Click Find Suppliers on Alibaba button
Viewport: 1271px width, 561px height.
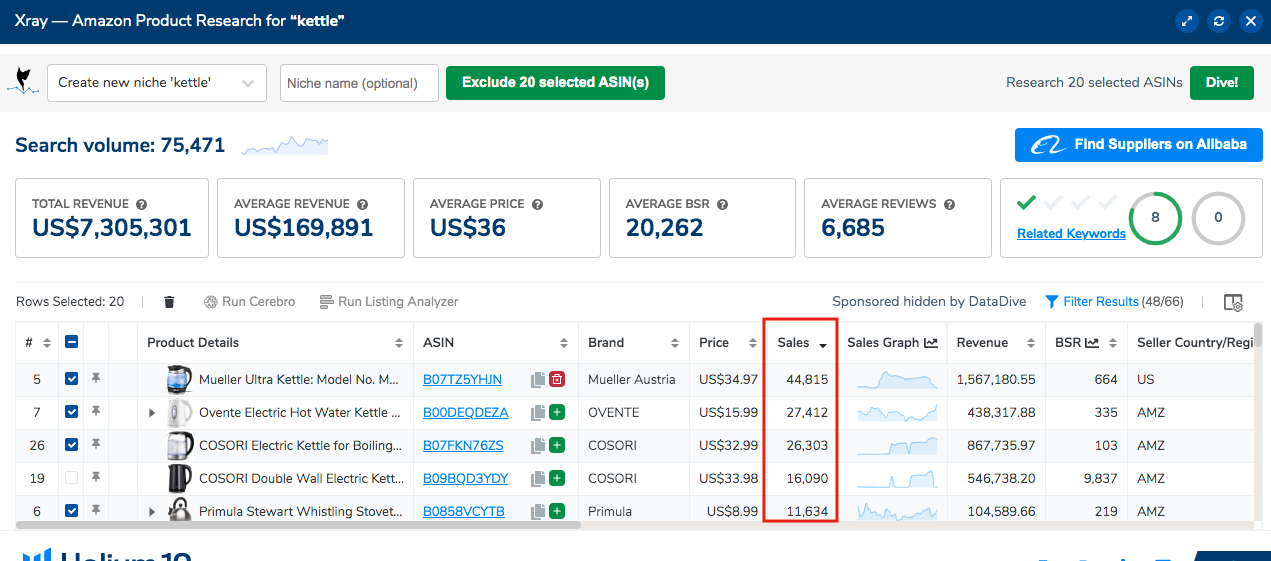click(1139, 145)
